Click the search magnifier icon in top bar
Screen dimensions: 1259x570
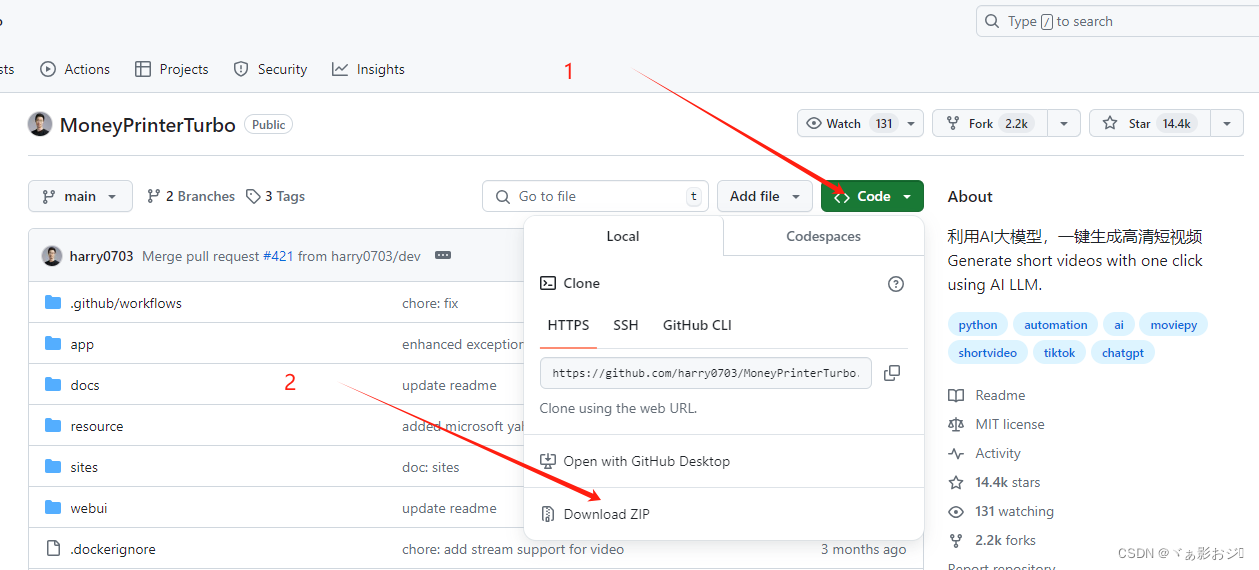(992, 21)
